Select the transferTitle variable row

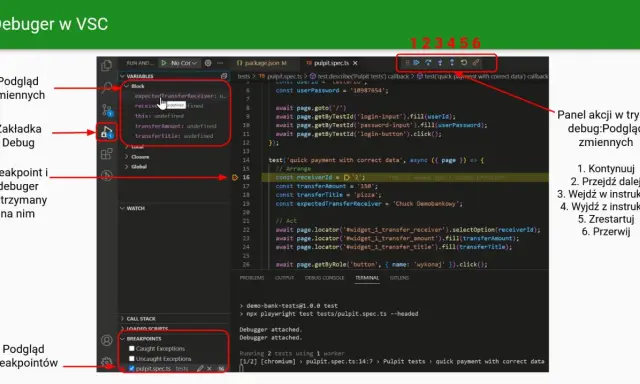click(174, 136)
